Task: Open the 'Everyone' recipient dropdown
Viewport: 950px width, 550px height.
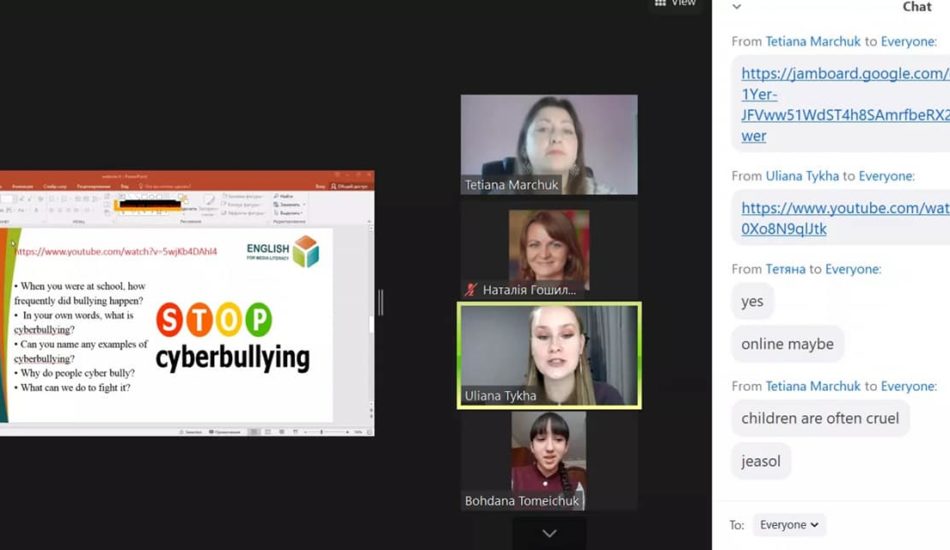Action: 788,525
